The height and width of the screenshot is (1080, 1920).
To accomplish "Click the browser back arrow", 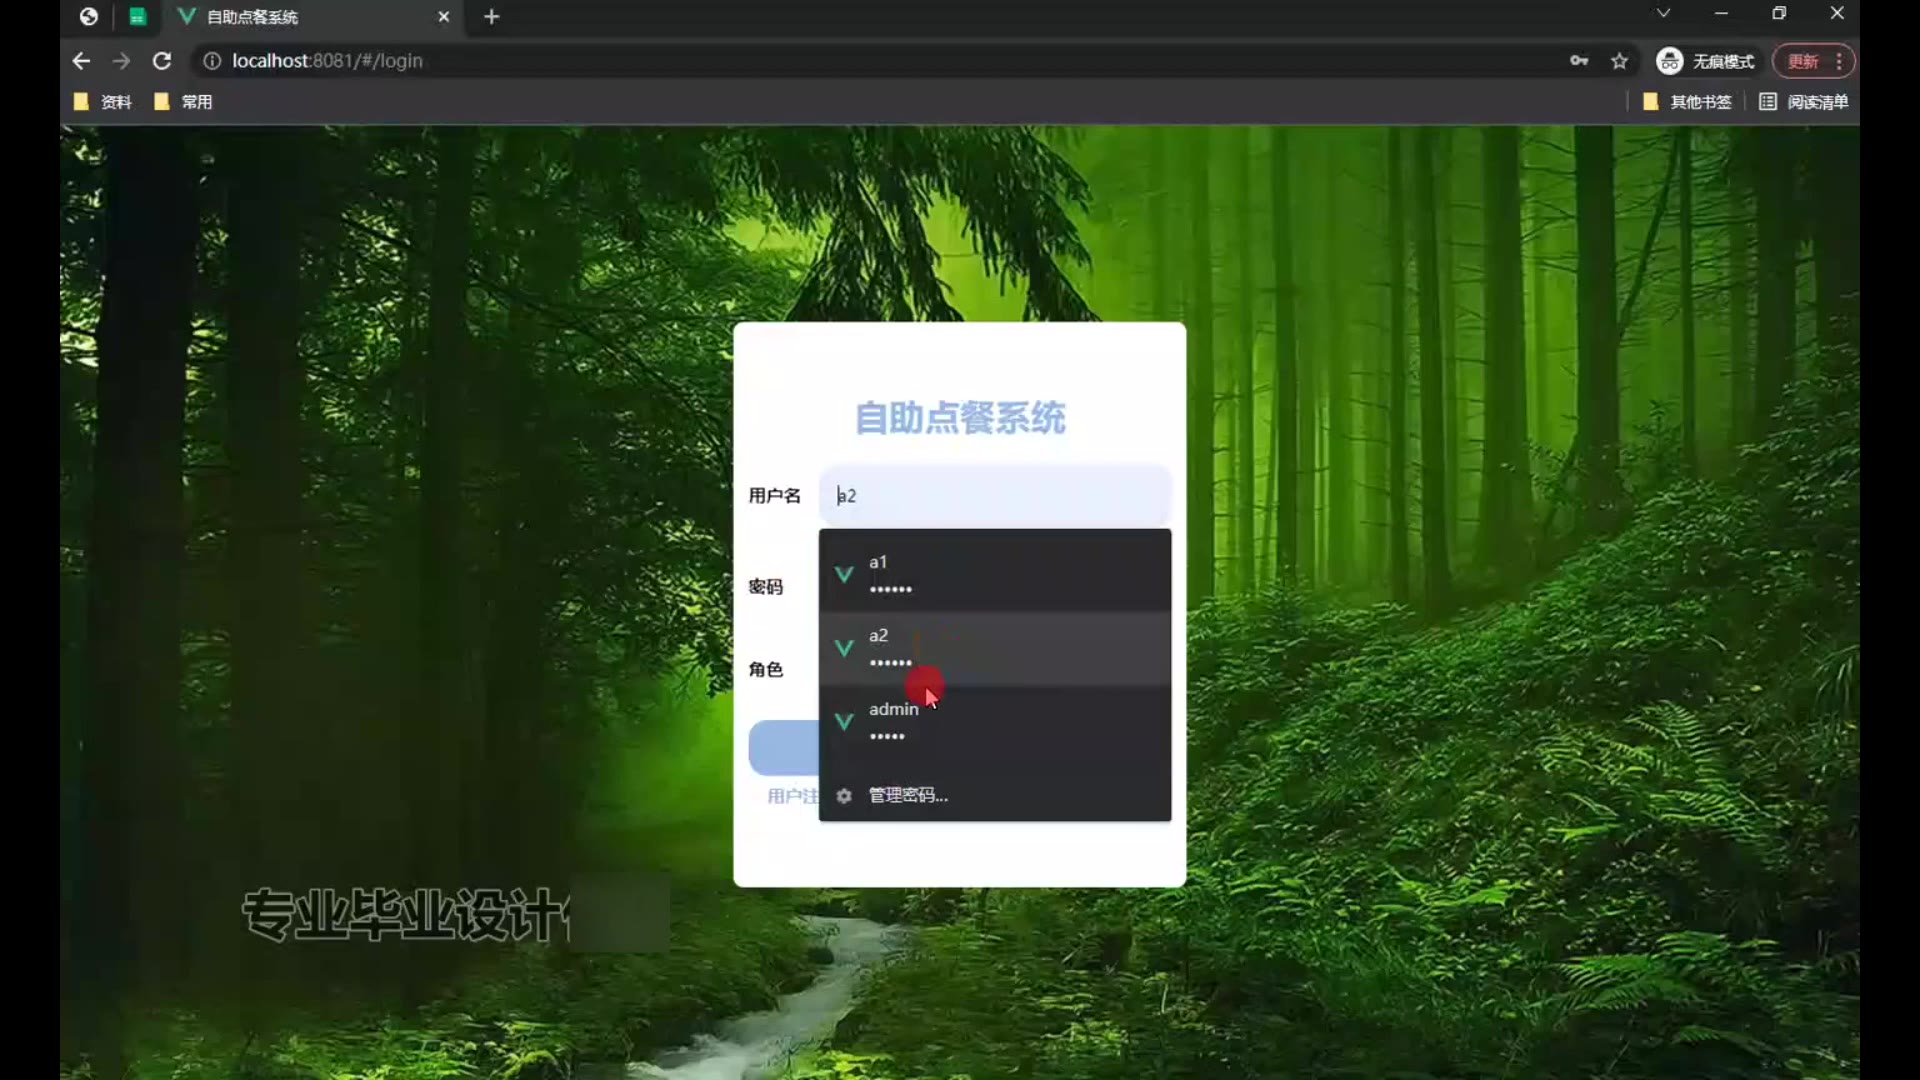I will (81, 61).
